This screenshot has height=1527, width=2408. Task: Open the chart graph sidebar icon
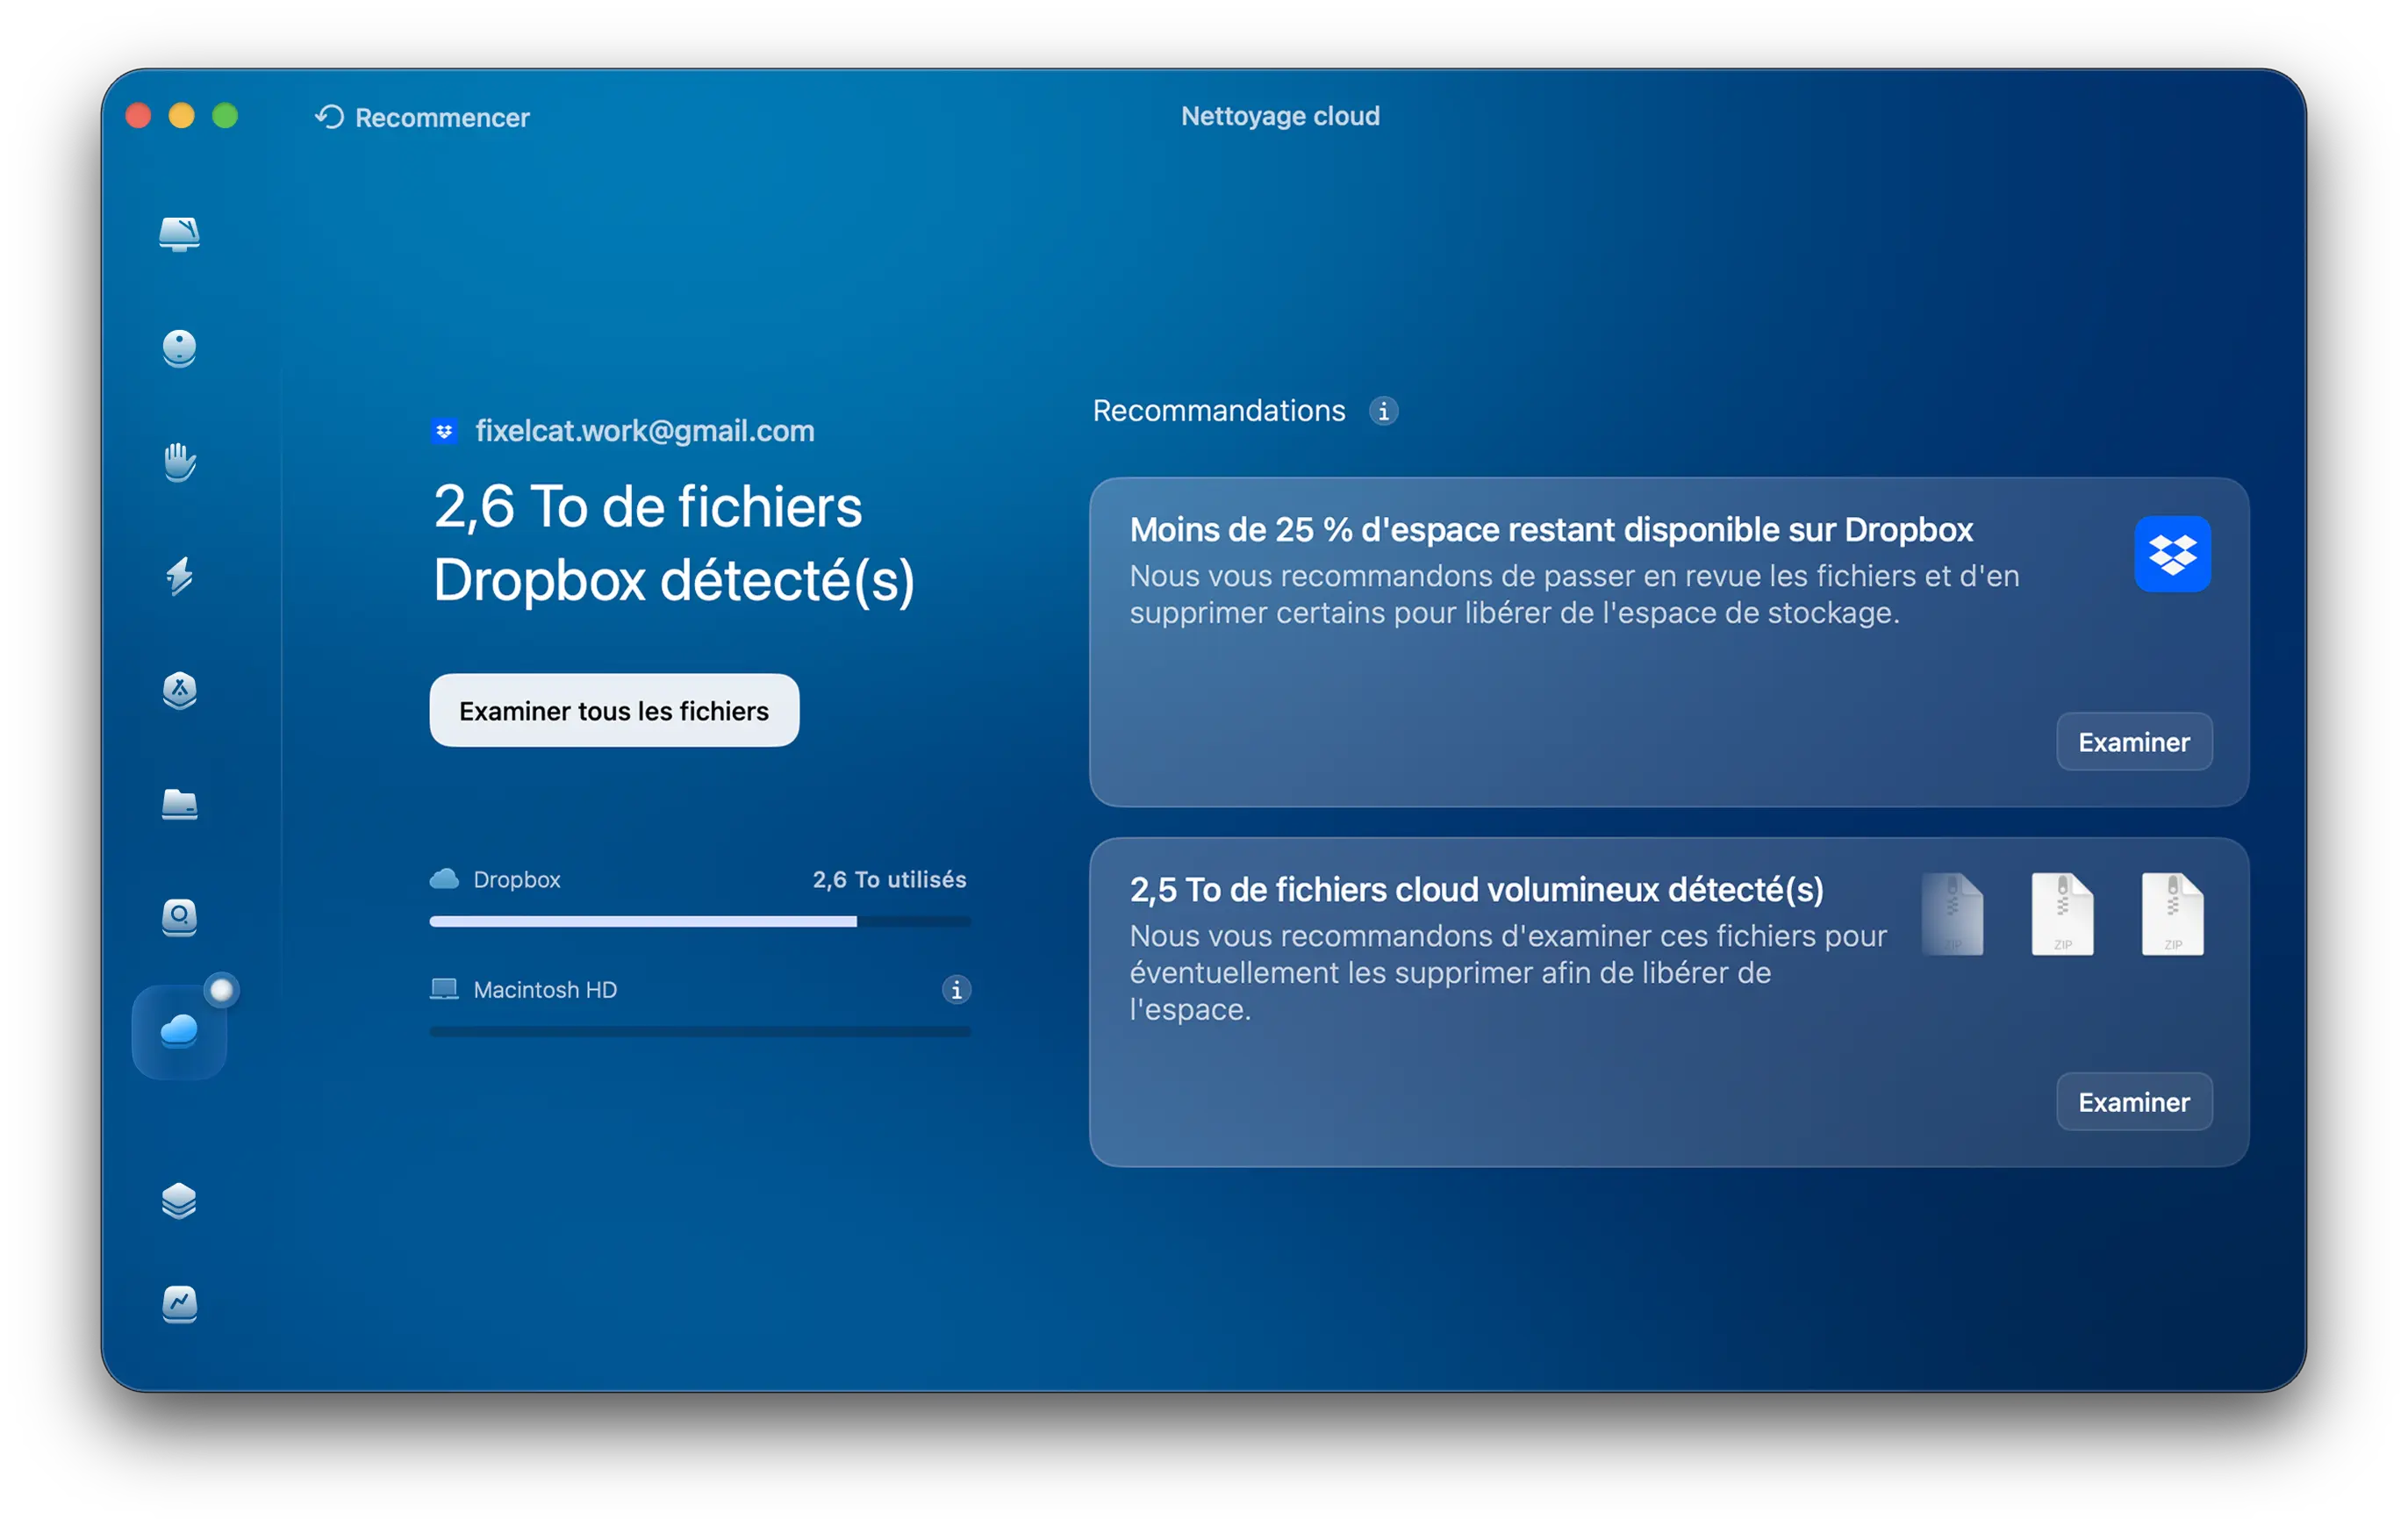coord(179,1303)
